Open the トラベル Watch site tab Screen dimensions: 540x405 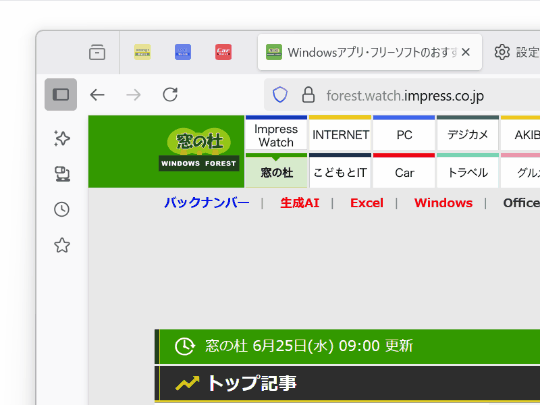coord(468,171)
